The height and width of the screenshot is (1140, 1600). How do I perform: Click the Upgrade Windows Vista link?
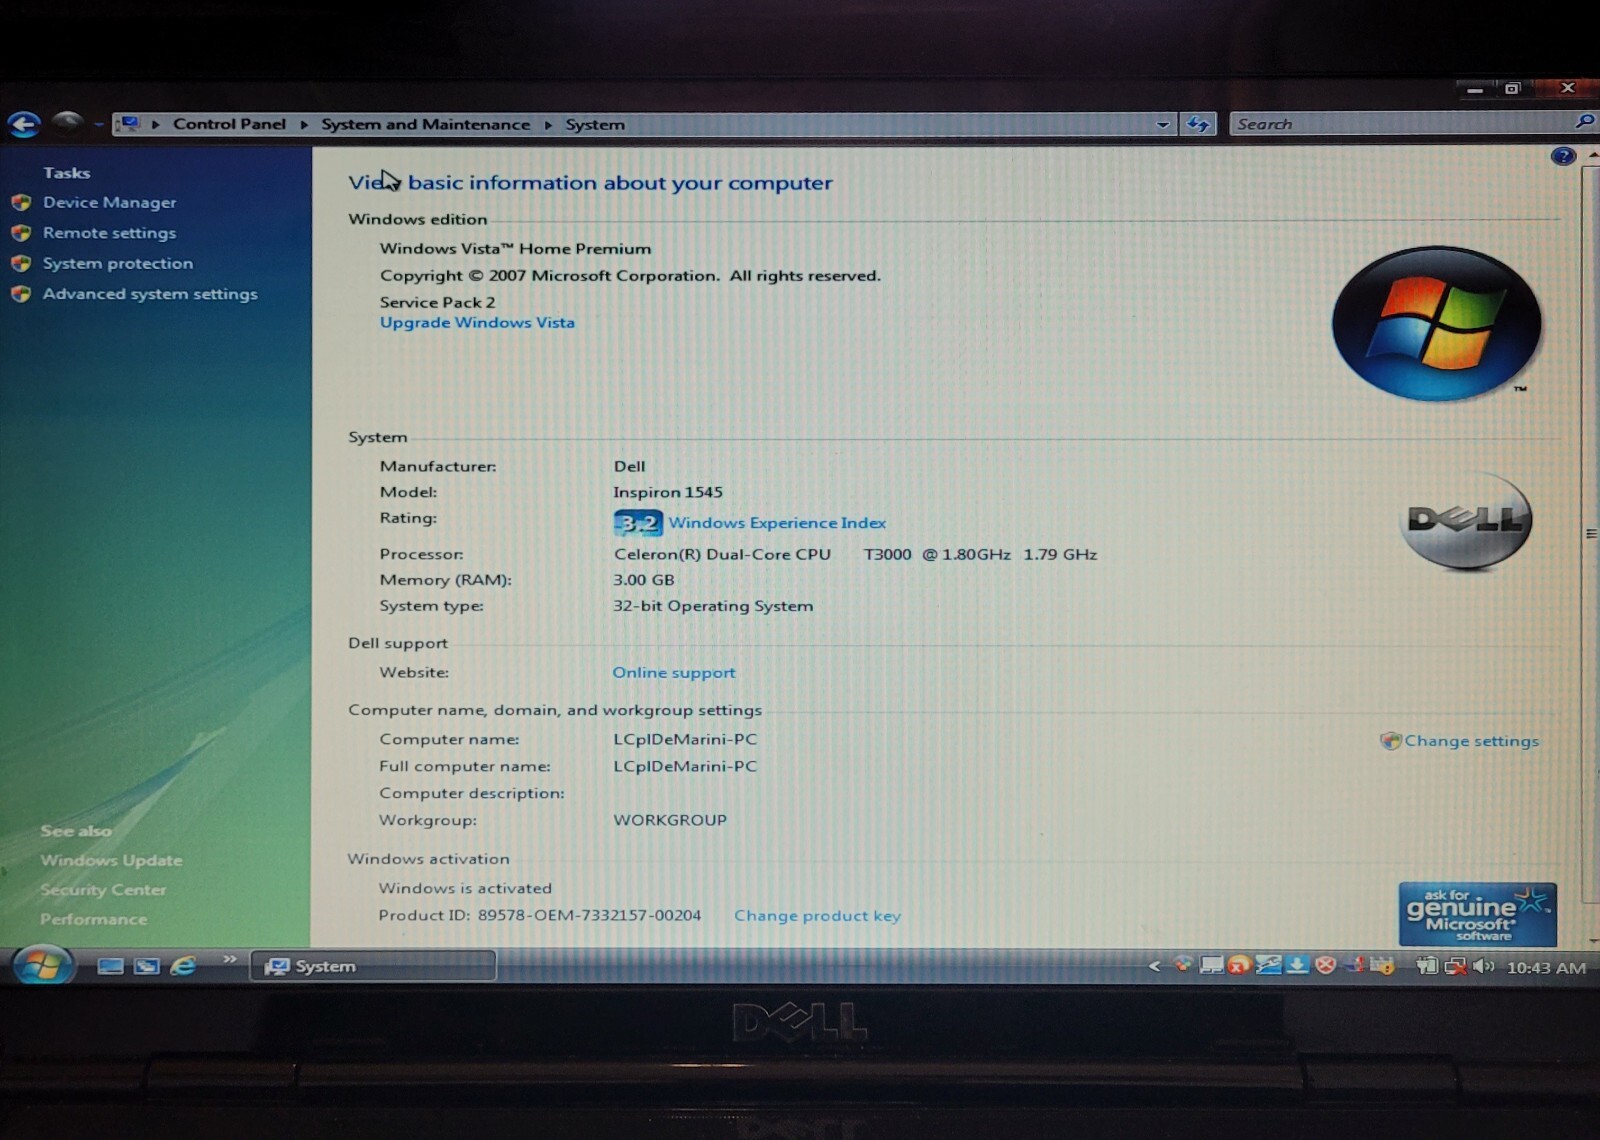pos(477,323)
